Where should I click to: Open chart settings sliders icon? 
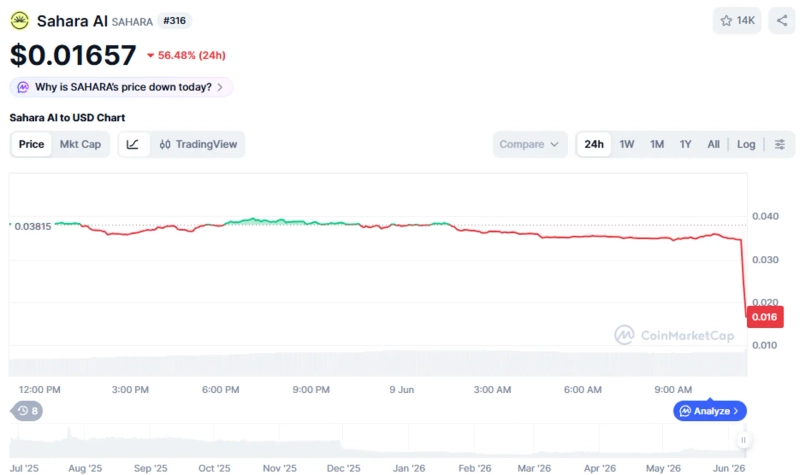tap(780, 144)
